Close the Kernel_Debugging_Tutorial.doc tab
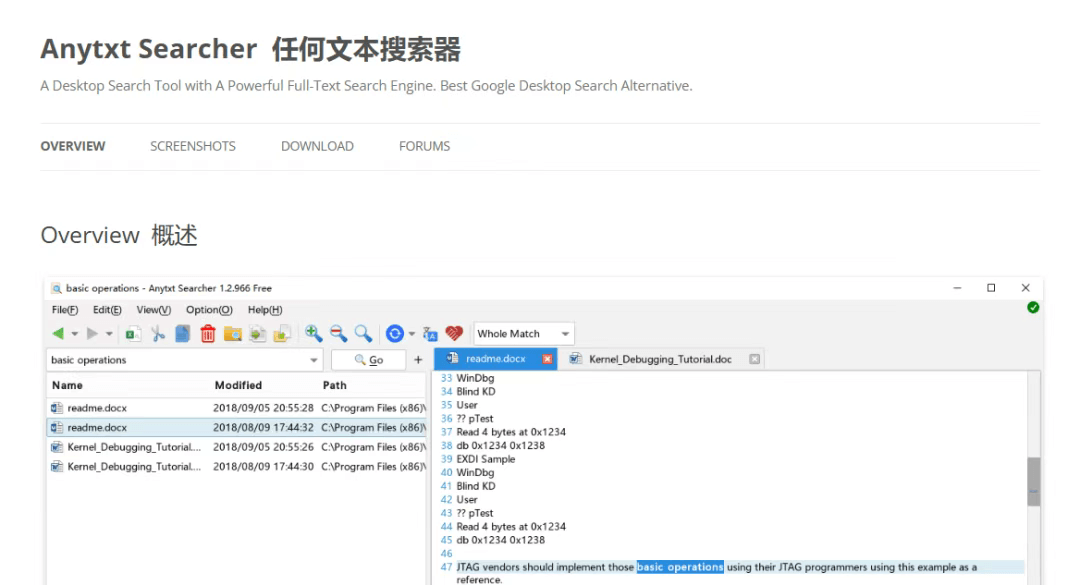The width and height of the screenshot is (1080, 585). point(755,359)
